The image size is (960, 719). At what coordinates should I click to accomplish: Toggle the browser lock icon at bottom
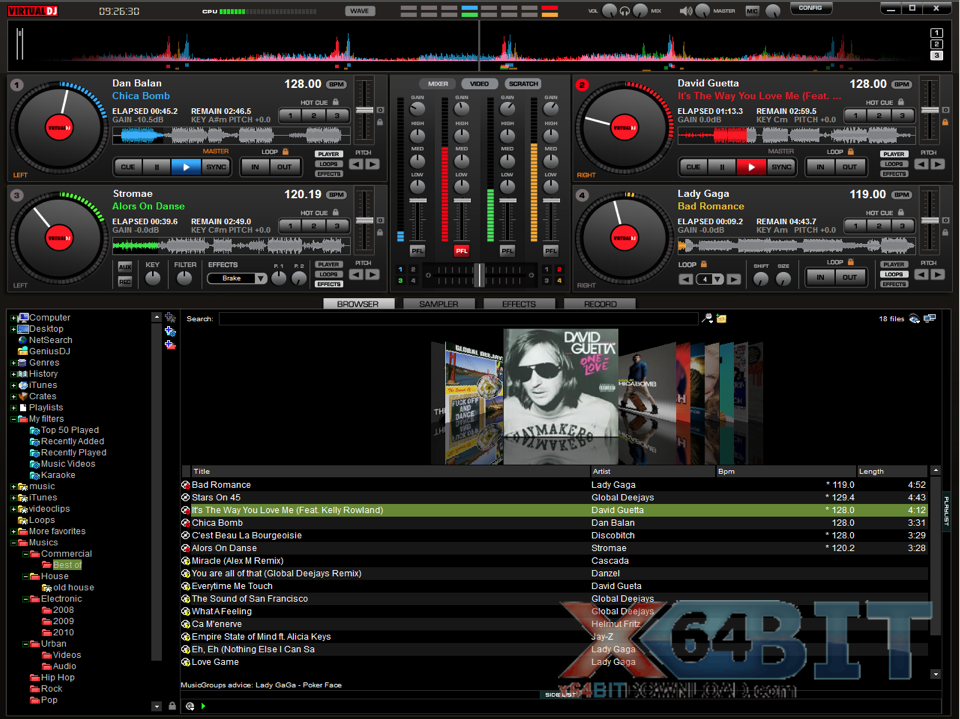coord(172,706)
